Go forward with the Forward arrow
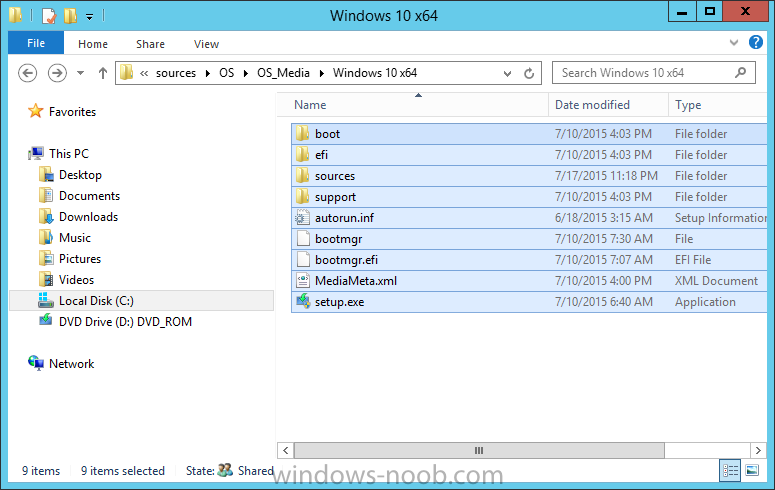Viewport: 775px width, 490px height. pos(57,73)
